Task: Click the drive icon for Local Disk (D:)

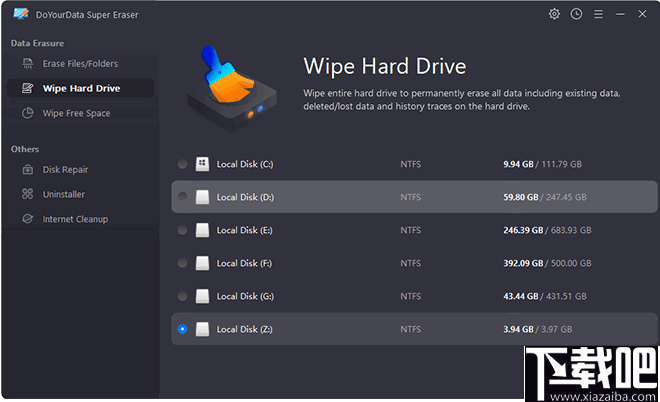Action: tap(202, 197)
